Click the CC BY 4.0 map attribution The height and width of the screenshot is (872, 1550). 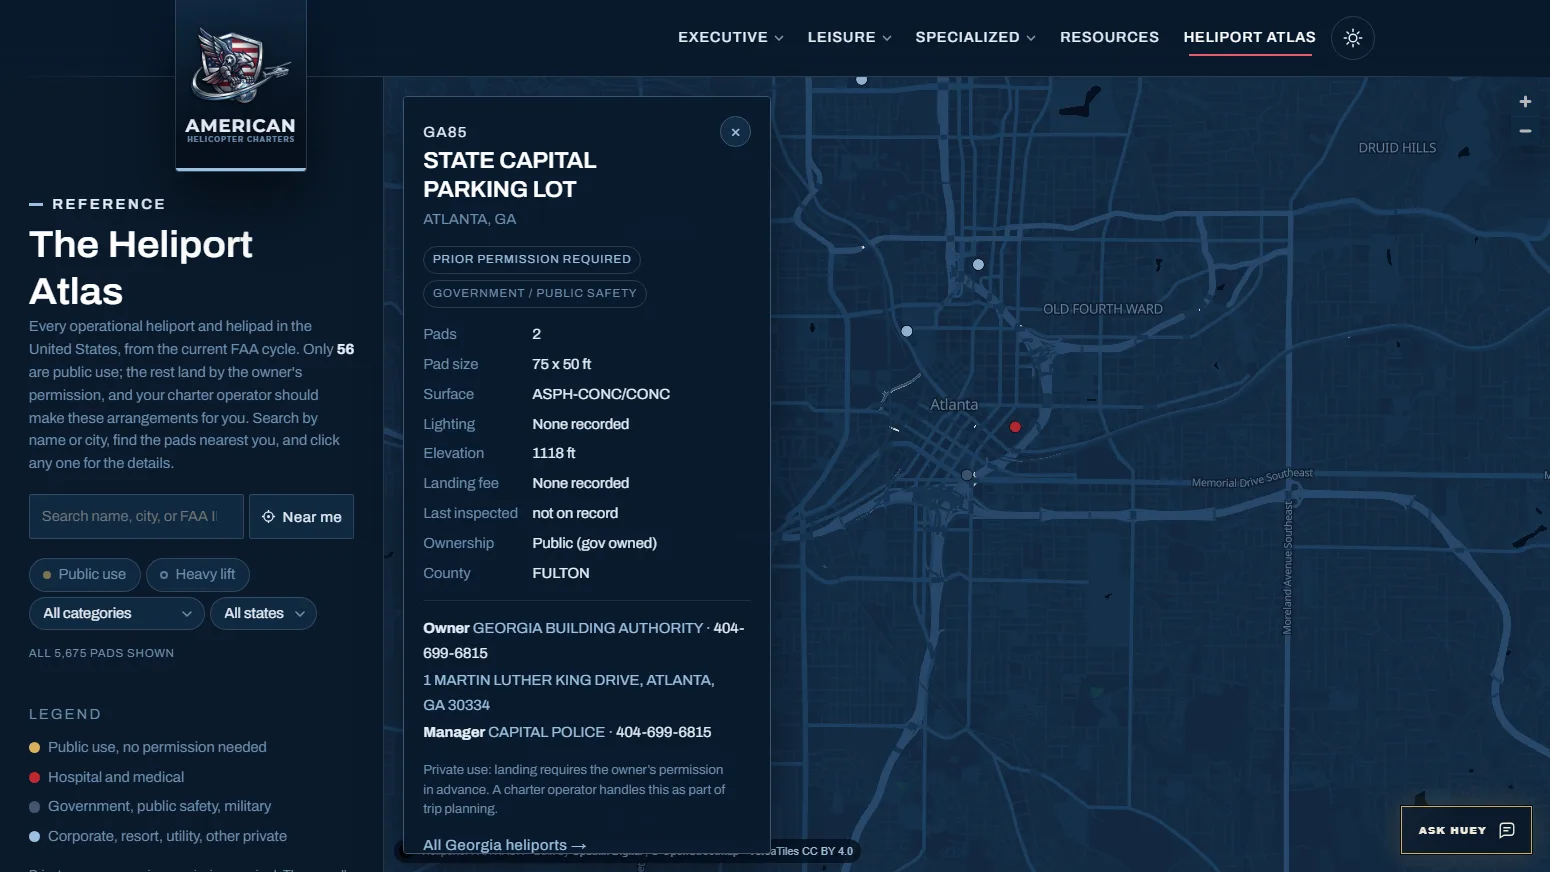click(827, 851)
